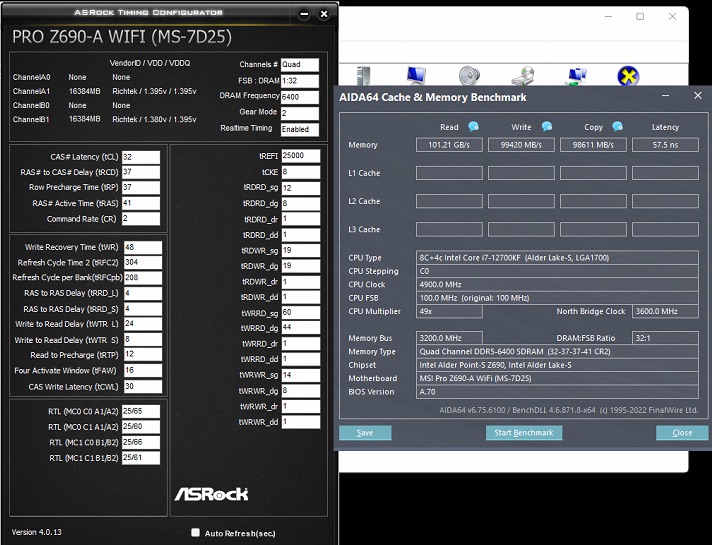Click the CAS# Latency (tCL) field
Screen dimensions: 712x545
(x=141, y=157)
